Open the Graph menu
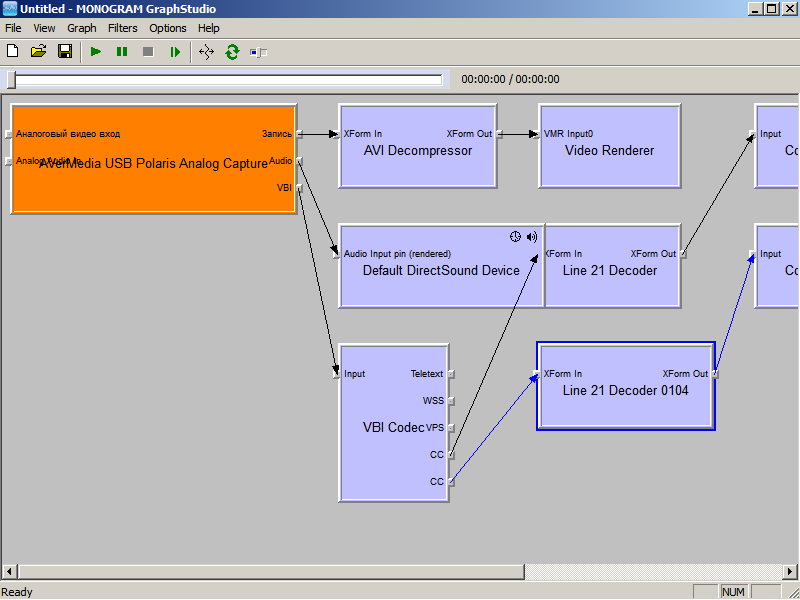The image size is (800, 600). (x=82, y=28)
